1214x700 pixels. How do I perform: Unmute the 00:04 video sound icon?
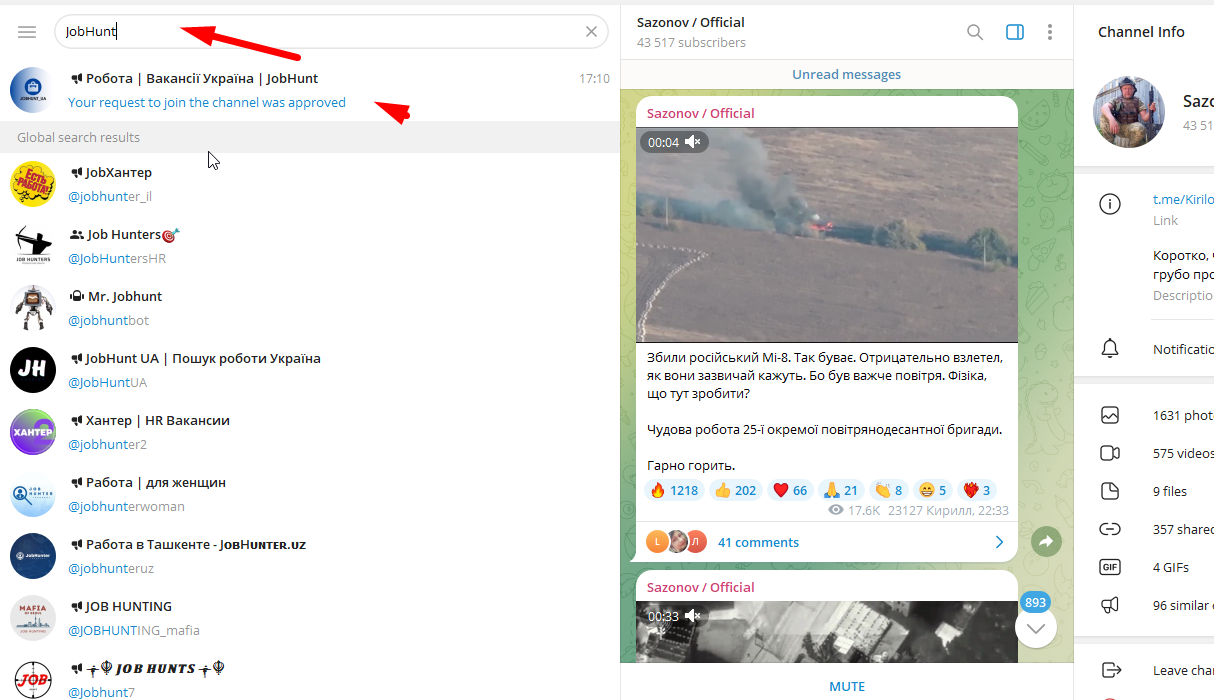(x=693, y=142)
